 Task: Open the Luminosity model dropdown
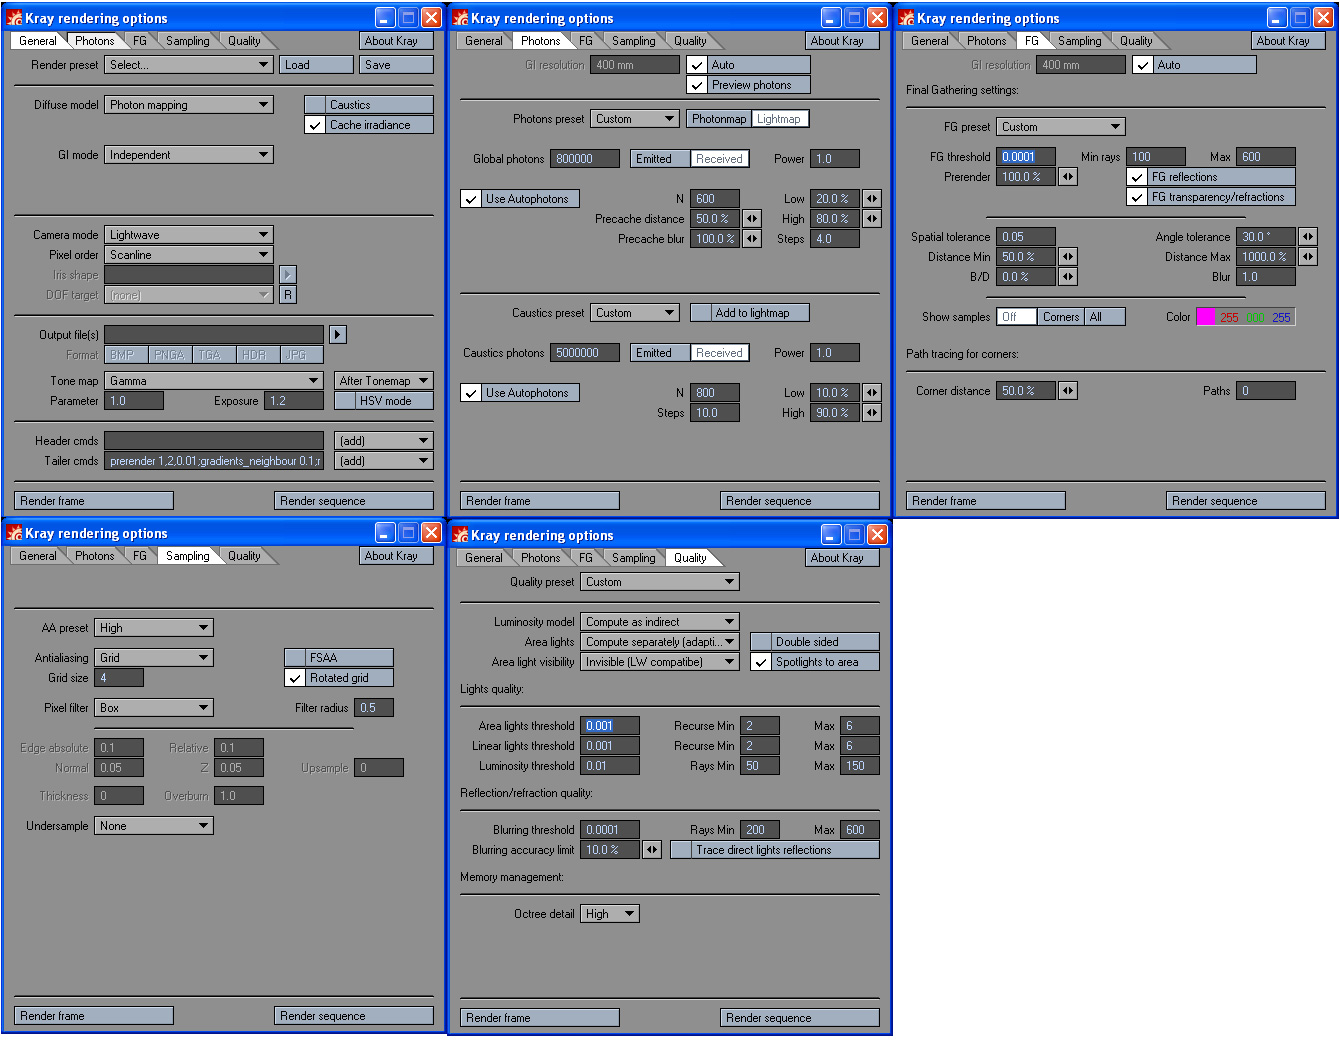click(659, 622)
